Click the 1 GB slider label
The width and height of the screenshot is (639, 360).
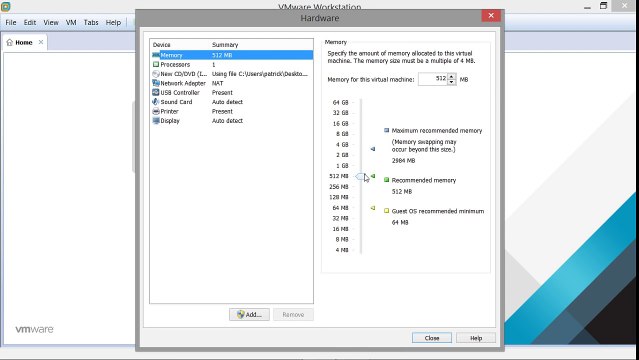(x=342, y=166)
